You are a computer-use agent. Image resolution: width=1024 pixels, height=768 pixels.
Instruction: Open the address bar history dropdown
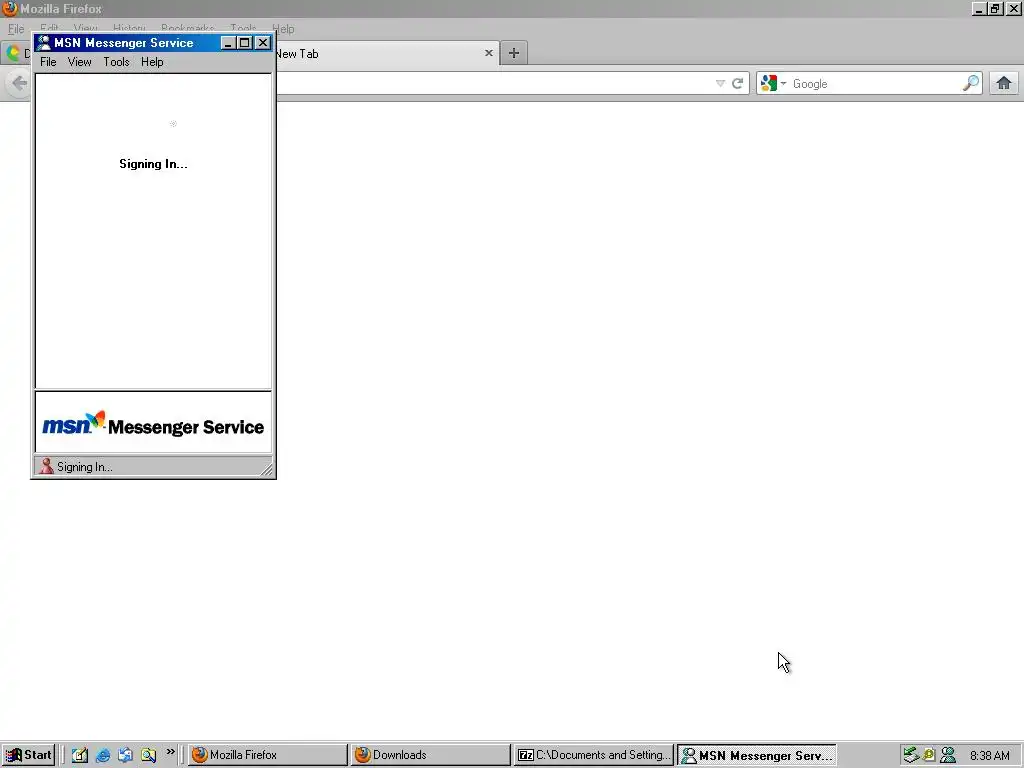[720, 84]
